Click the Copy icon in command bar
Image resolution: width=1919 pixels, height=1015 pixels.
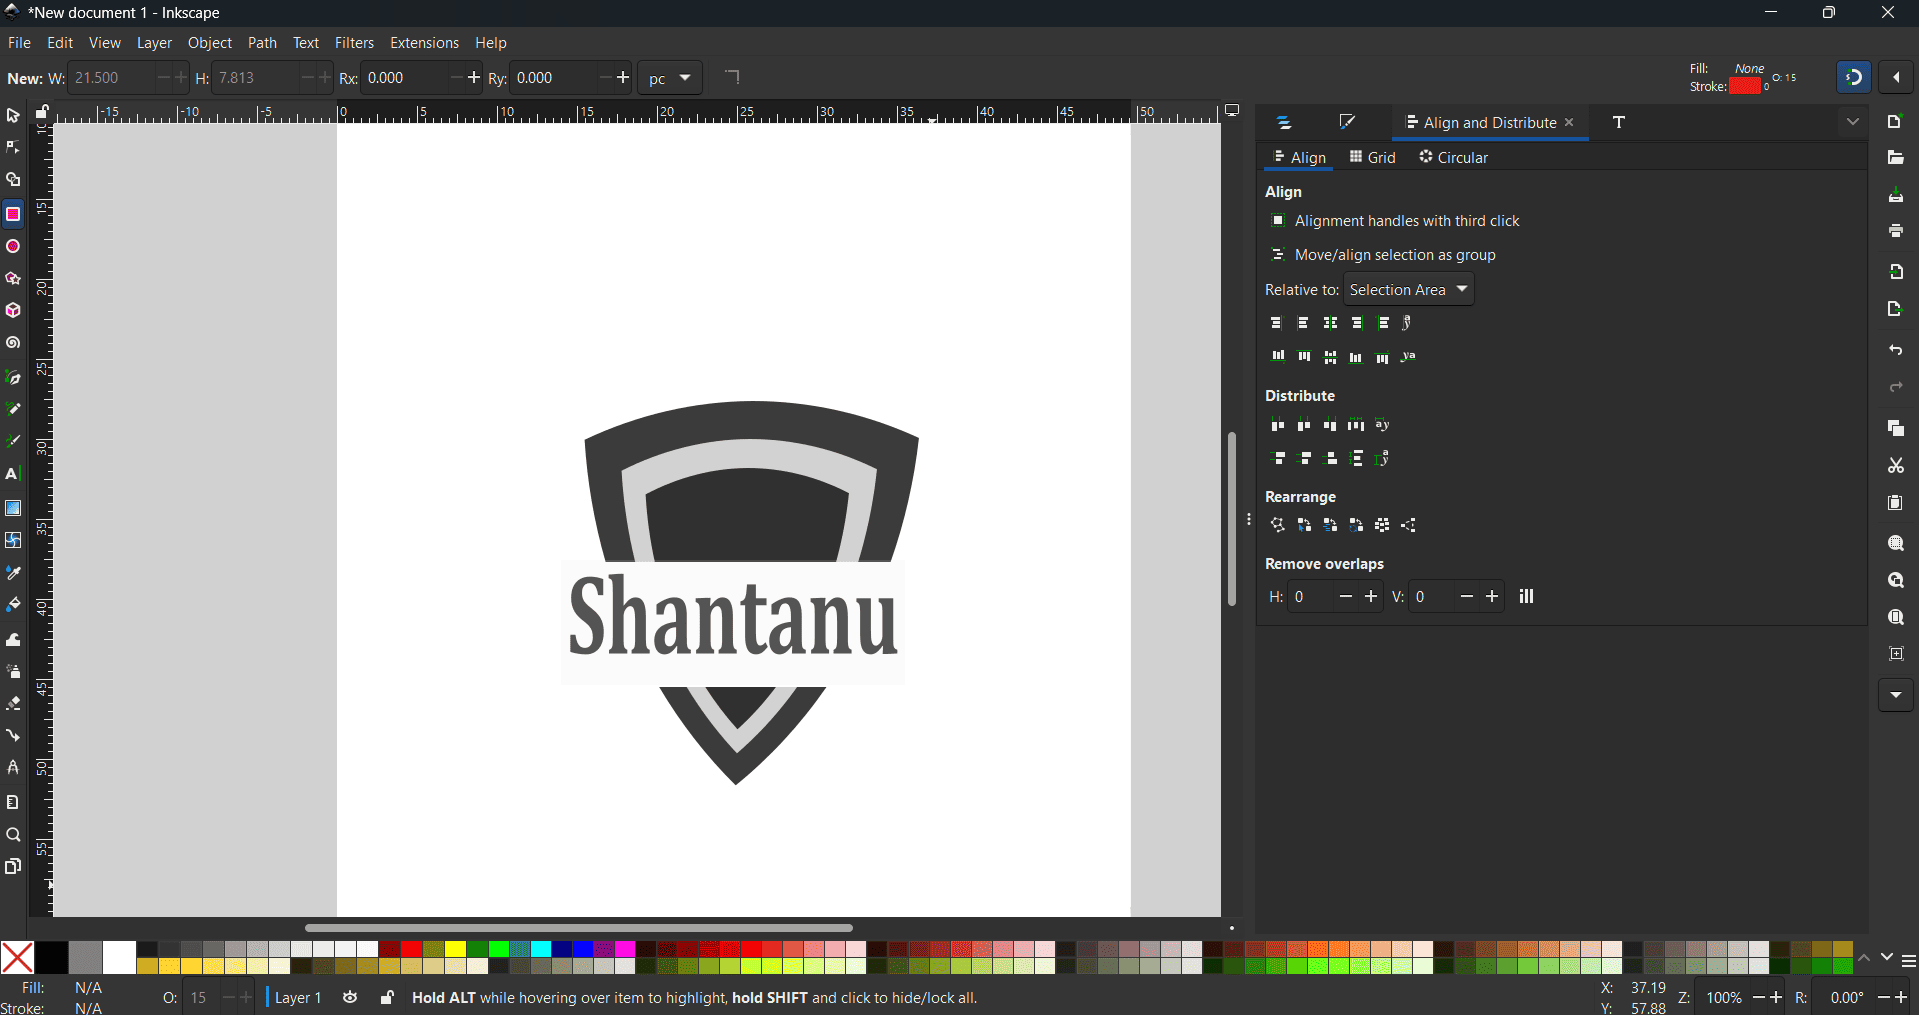pyautogui.click(x=1896, y=428)
